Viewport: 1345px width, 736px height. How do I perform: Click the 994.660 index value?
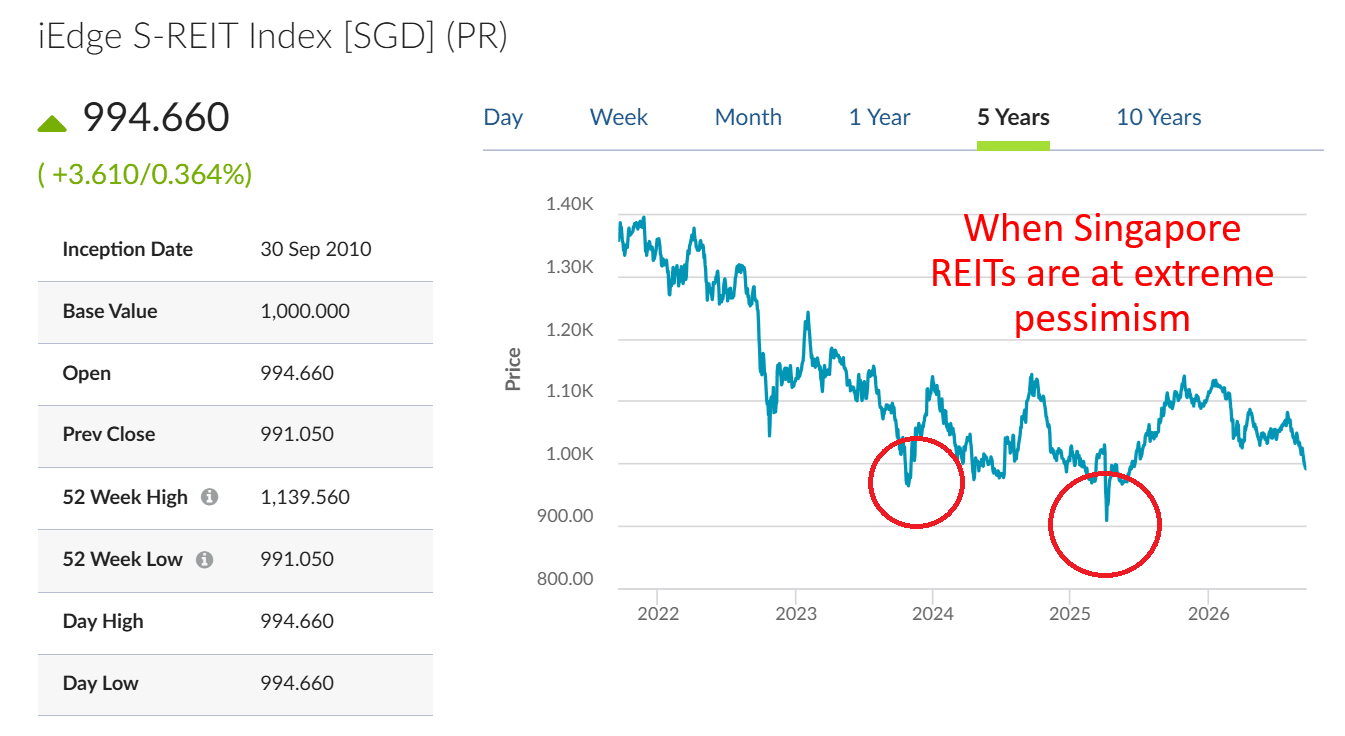click(156, 118)
